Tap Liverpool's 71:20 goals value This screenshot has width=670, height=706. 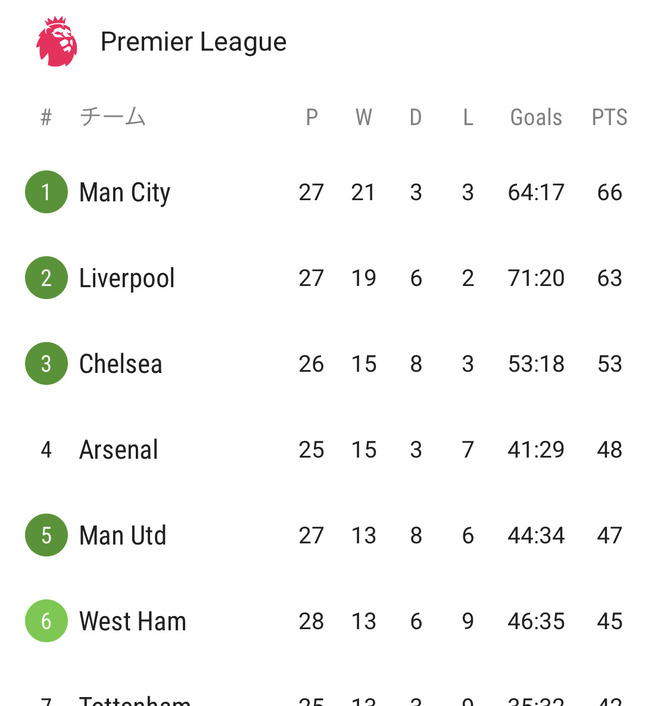tap(536, 278)
